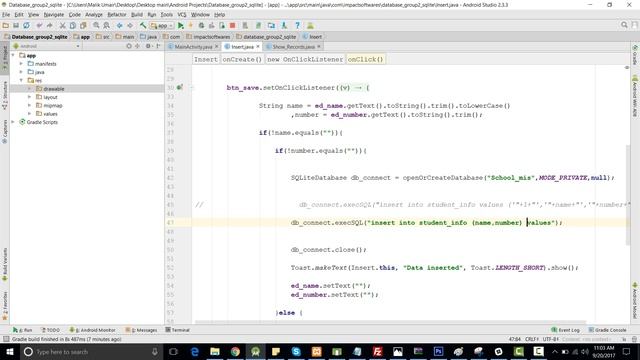Click the new OnClickListener breadcrumb
Viewport: 640px width, 360px height.
[x=305, y=59]
